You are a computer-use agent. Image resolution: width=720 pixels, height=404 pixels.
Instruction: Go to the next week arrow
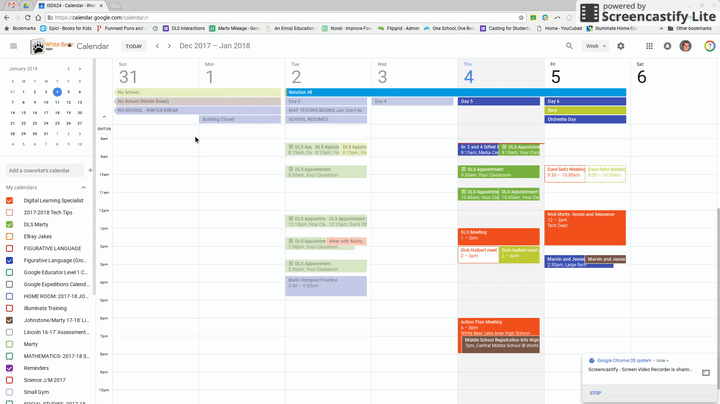[169, 46]
